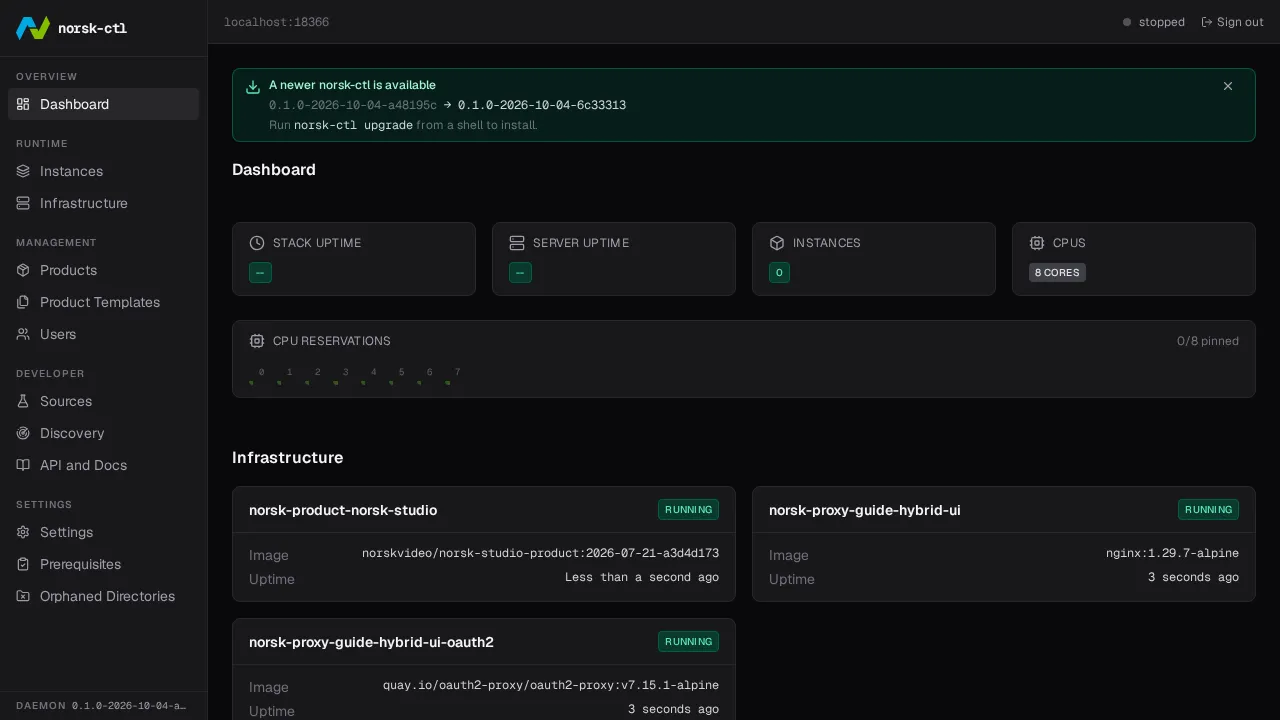Click the quay.io oauth2-proxy image value
Image resolution: width=1280 pixels, height=720 pixels.
click(551, 685)
